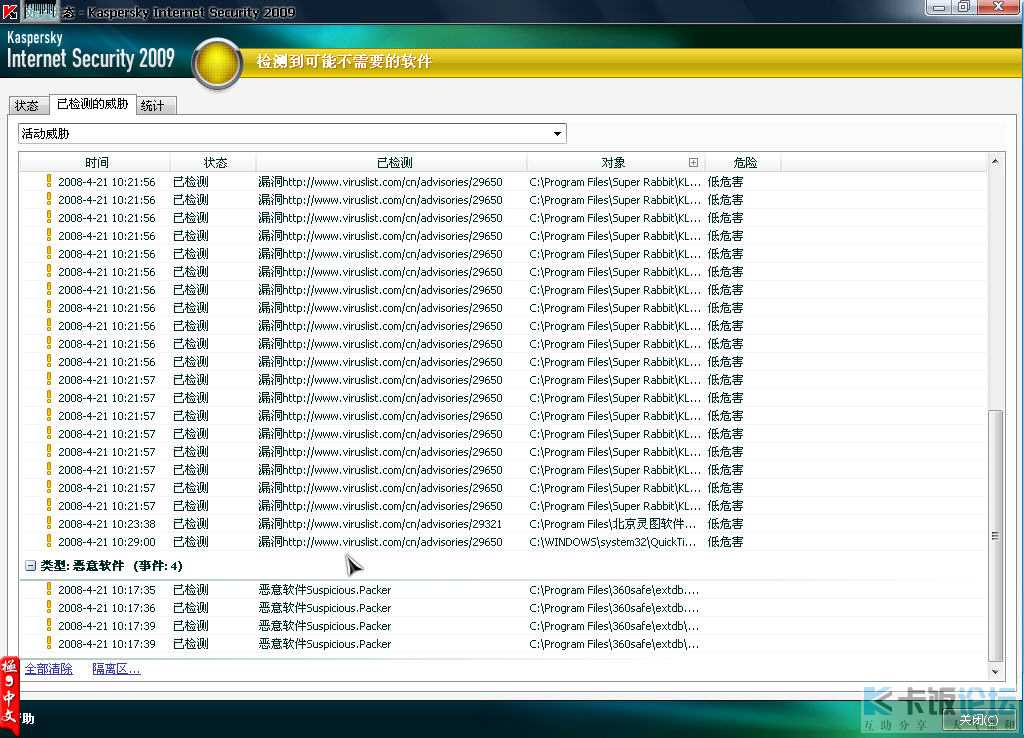This screenshot has height=738, width=1024.
Task: Sort by the 状态 column header
Action: click(x=215, y=163)
